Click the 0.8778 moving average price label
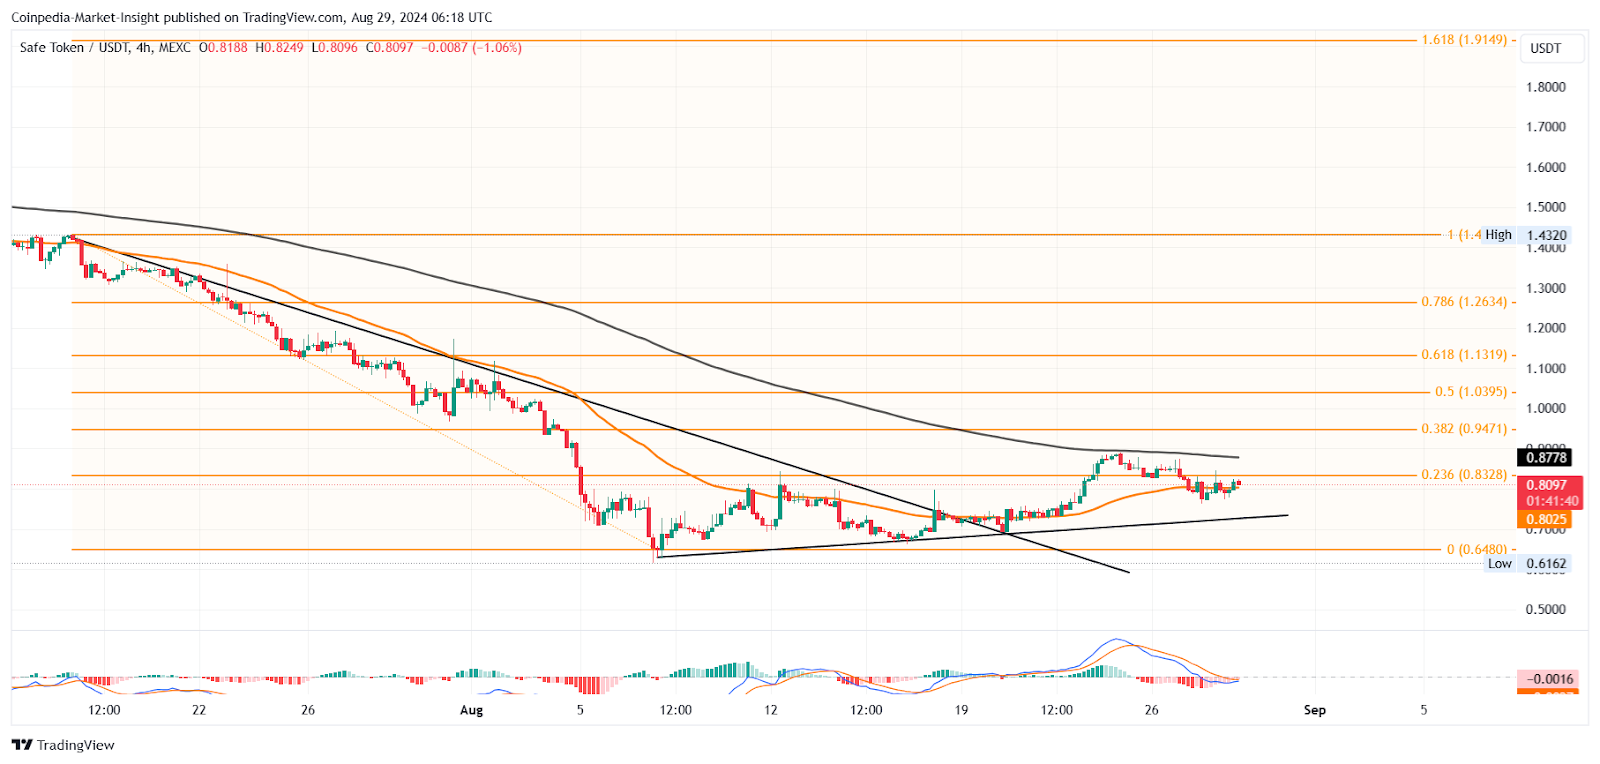Viewport: 1600px width, 764px height. [x=1546, y=457]
